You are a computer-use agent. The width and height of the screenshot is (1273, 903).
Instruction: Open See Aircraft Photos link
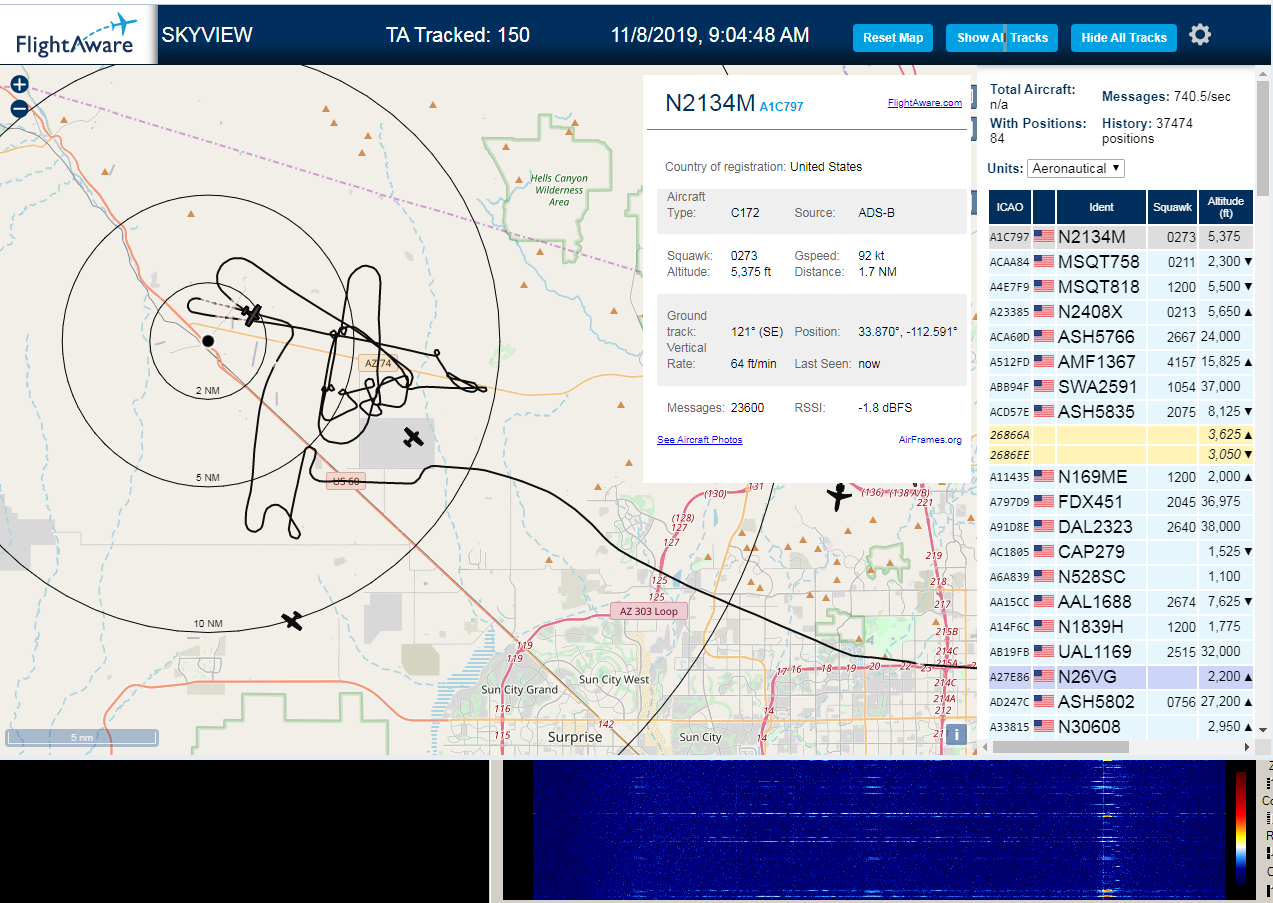click(699, 440)
